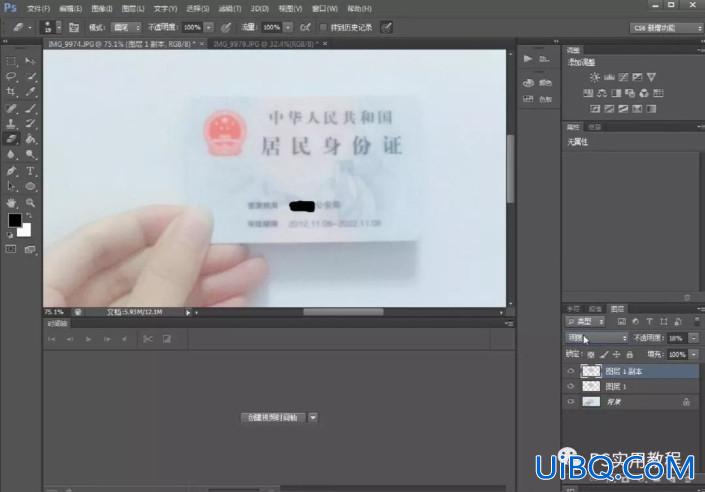Open the layer filter type dropdown
This screenshot has width=705, height=492.
pos(585,322)
